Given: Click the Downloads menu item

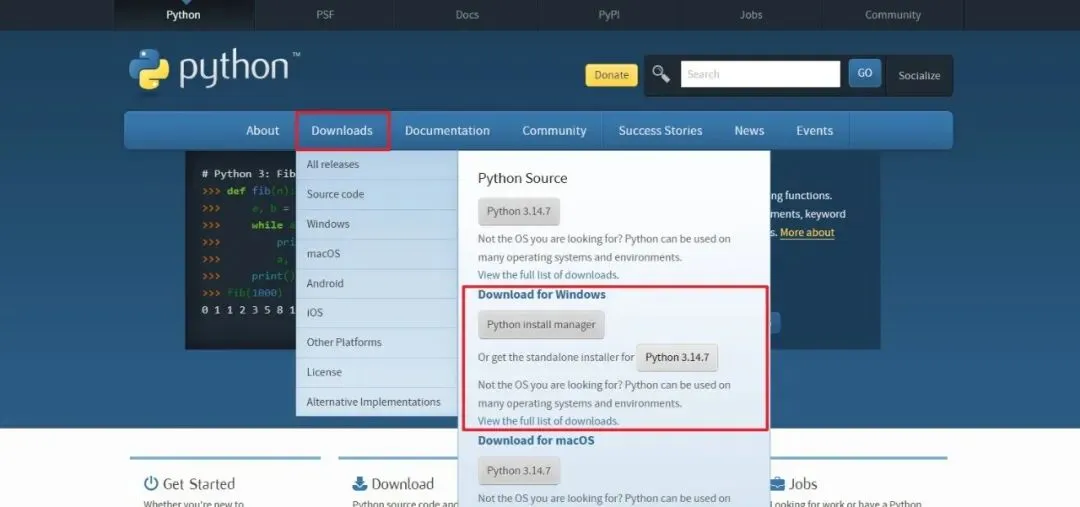Looking at the screenshot, I should point(342,130).
